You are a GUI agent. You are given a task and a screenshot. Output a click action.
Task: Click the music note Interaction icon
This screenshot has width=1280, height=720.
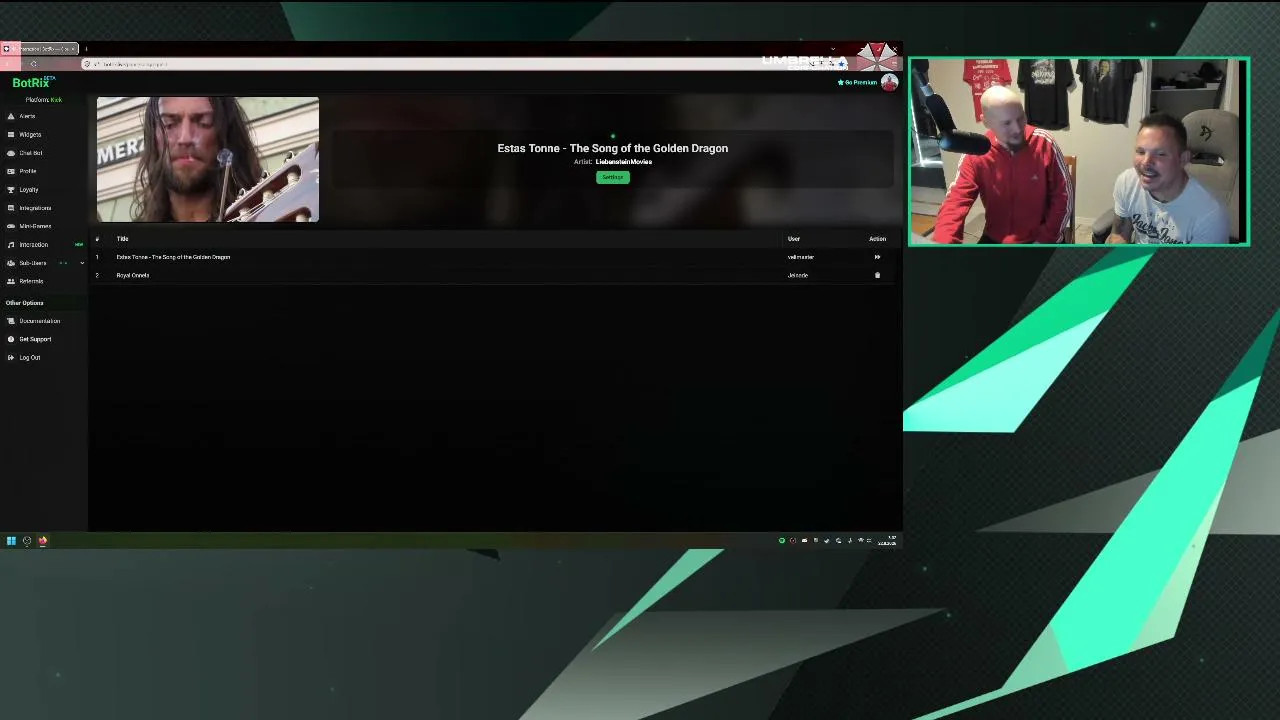click(11, 245)
